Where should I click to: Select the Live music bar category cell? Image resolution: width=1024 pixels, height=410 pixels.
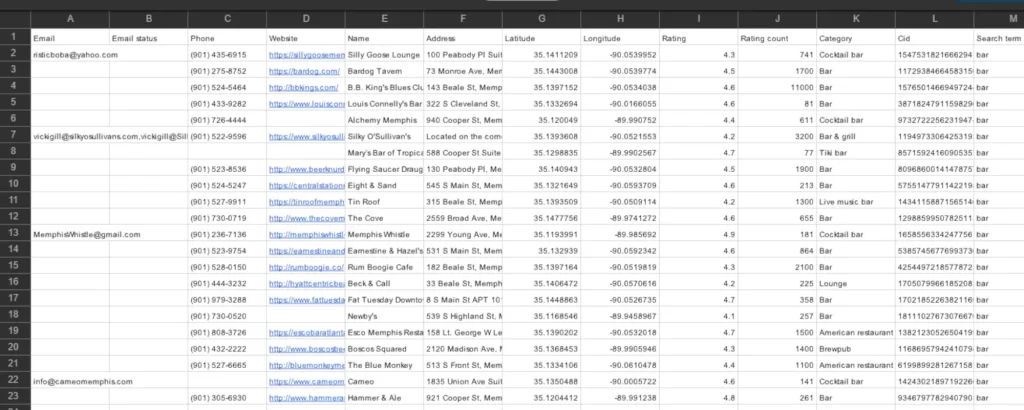tap(856, 202)
